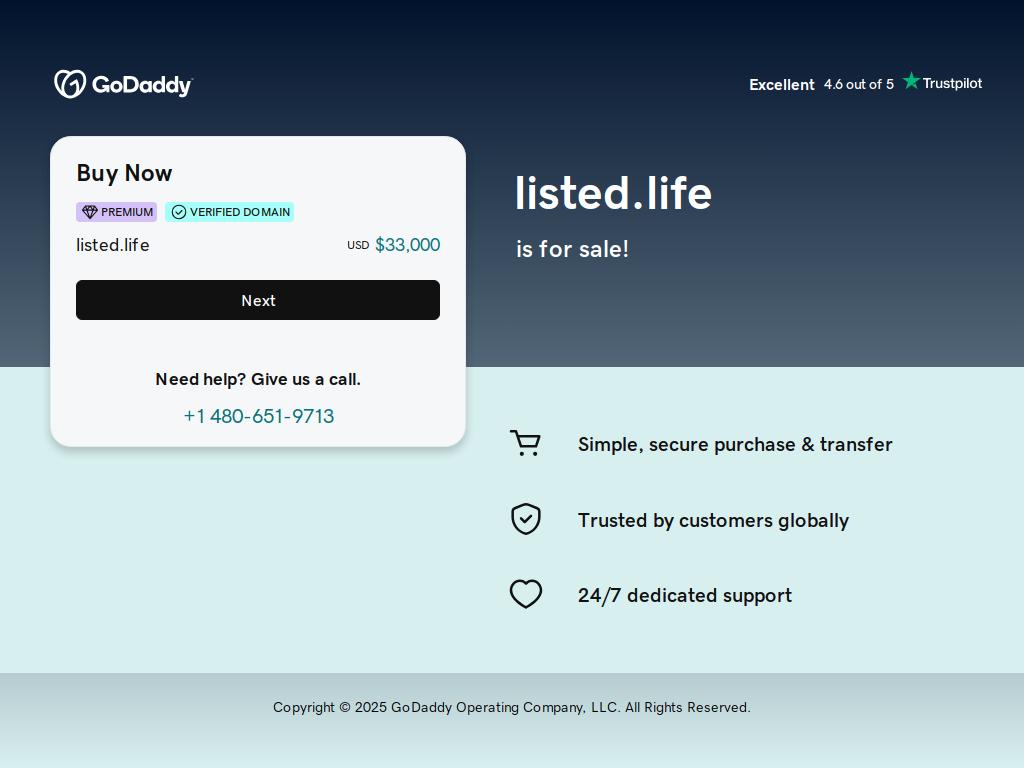Click the large listed.life heading
This screenshot has height=768, width=1024.
coord(613,193)
